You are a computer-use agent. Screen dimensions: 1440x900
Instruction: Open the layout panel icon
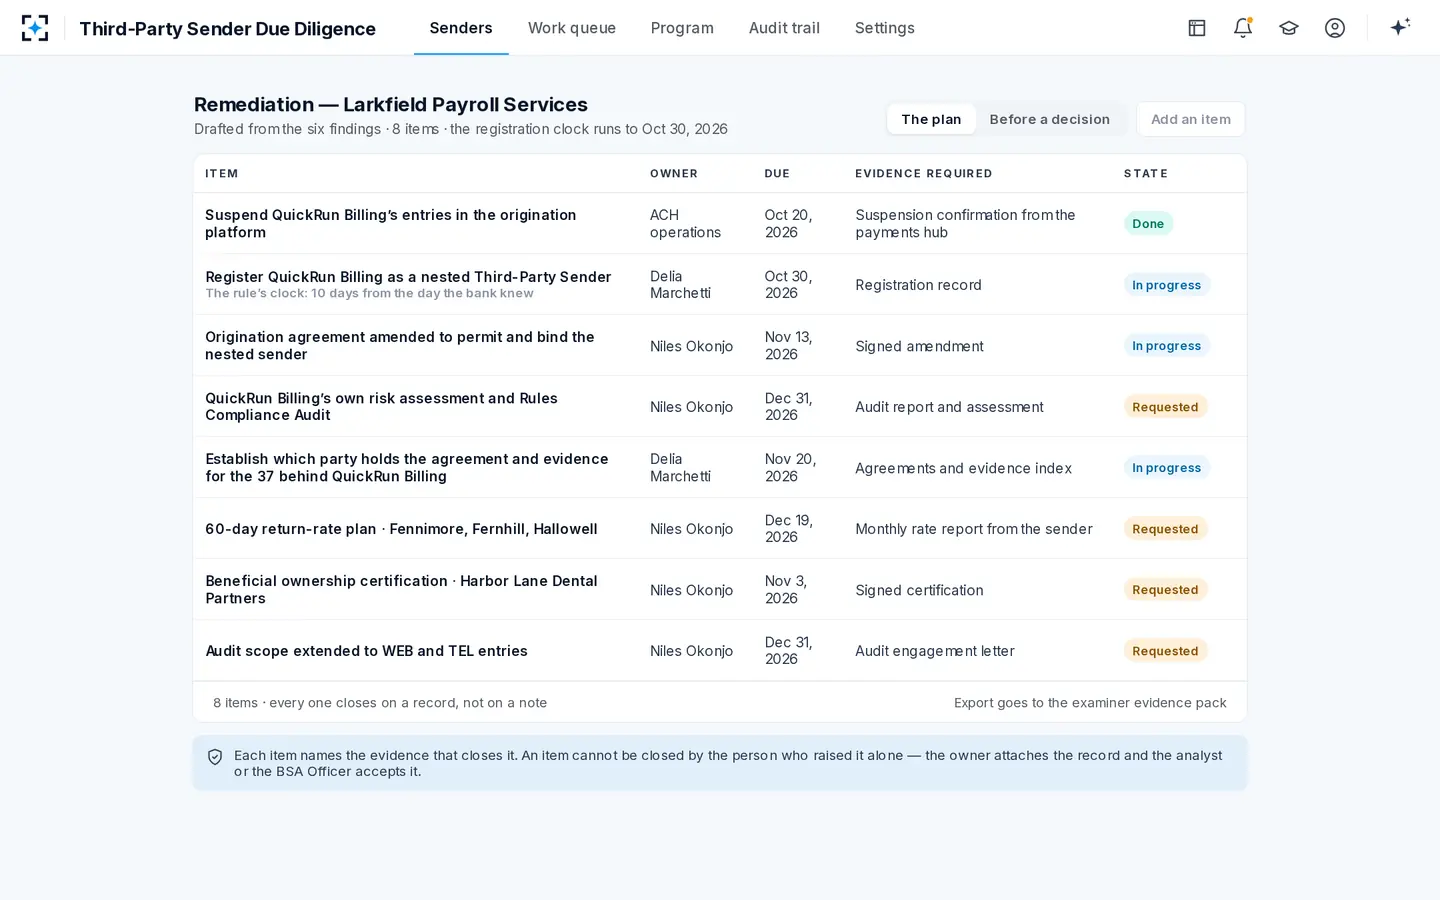[1197, 28]
